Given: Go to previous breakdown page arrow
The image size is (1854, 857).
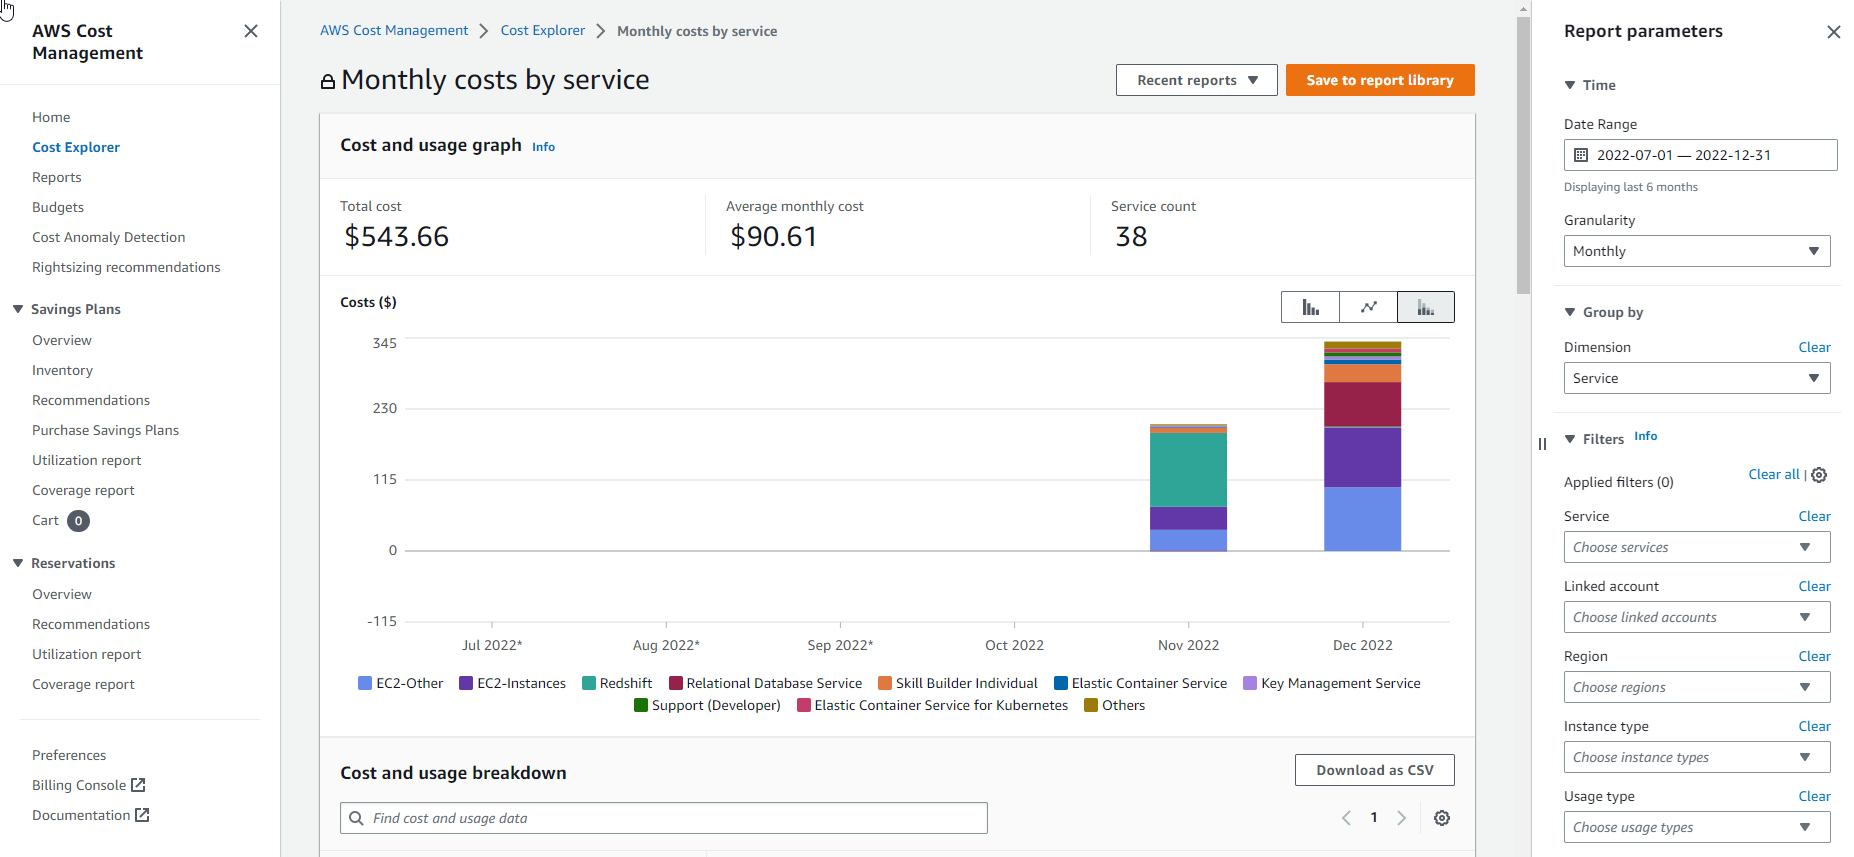Looking at the screenshot, I should click(1346, 818).
